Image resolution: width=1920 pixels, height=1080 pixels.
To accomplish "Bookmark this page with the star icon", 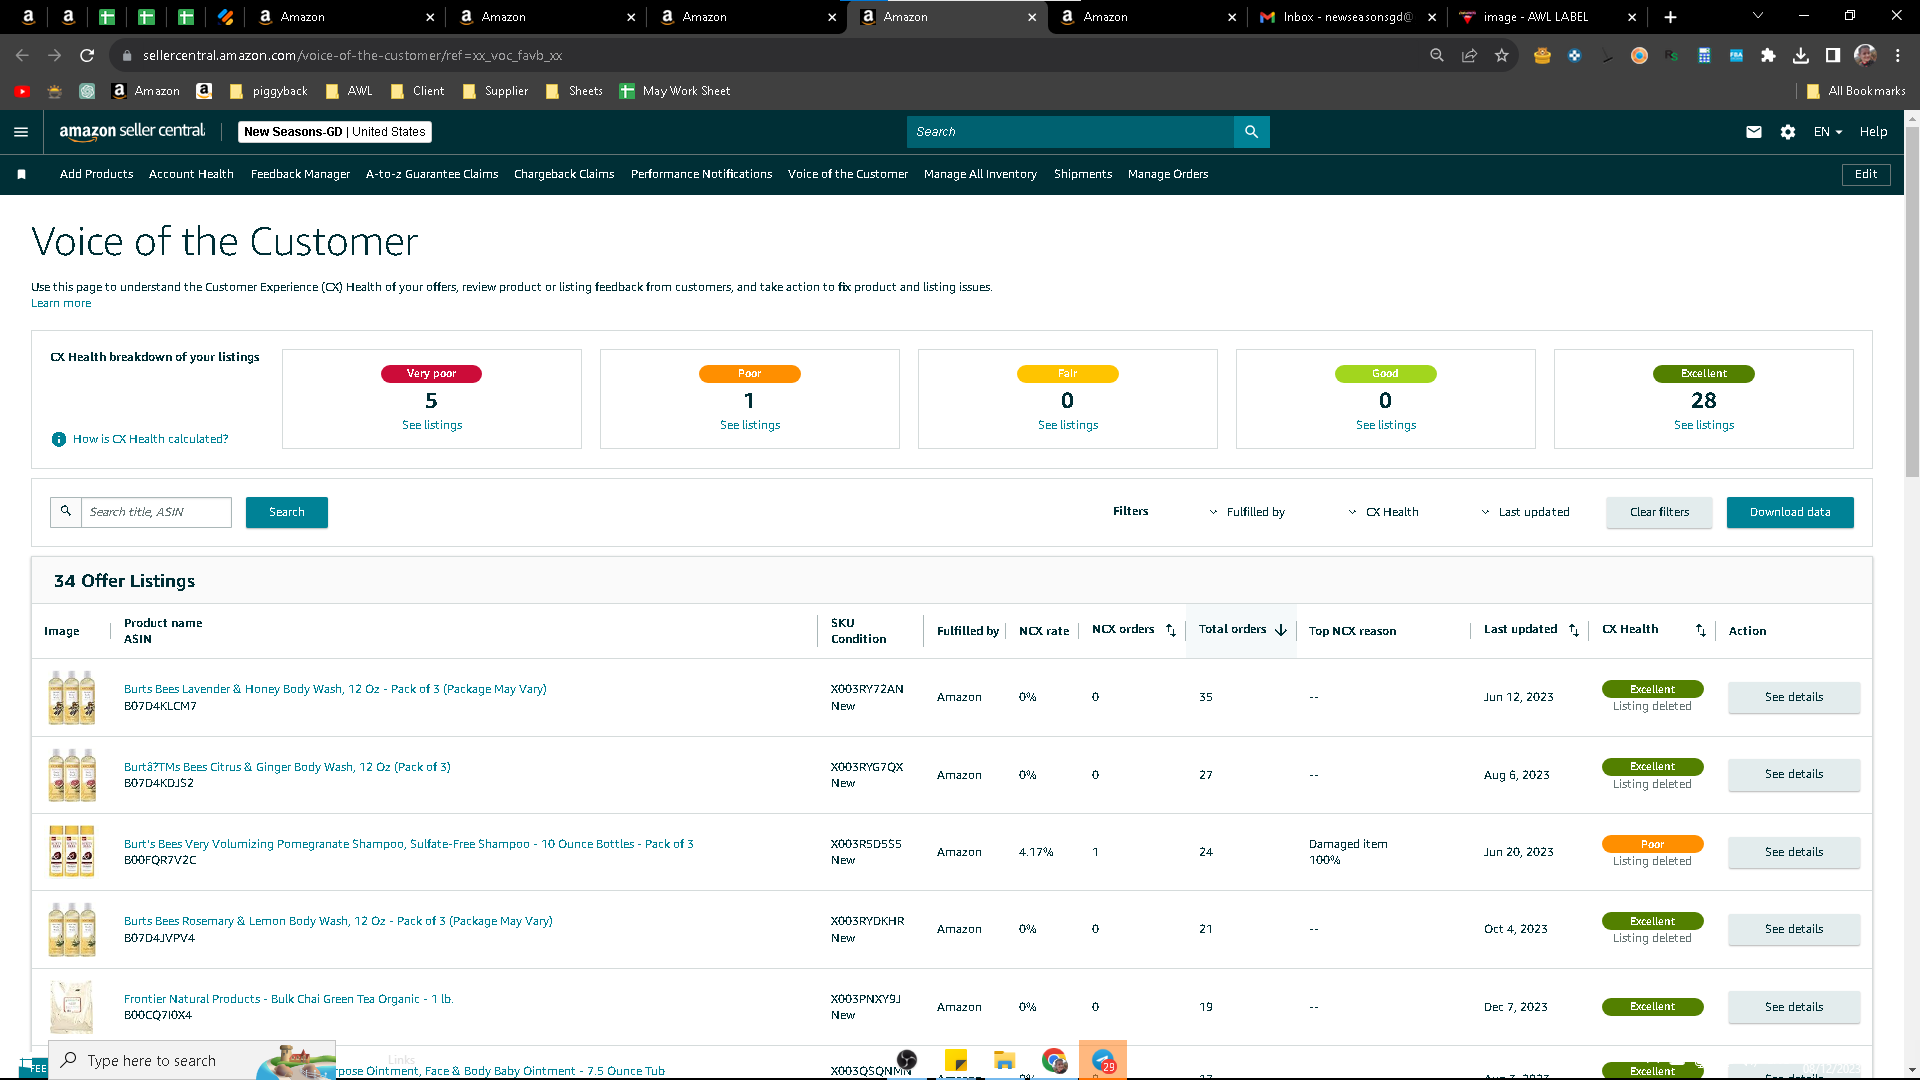I will (x=1501, y=56).
